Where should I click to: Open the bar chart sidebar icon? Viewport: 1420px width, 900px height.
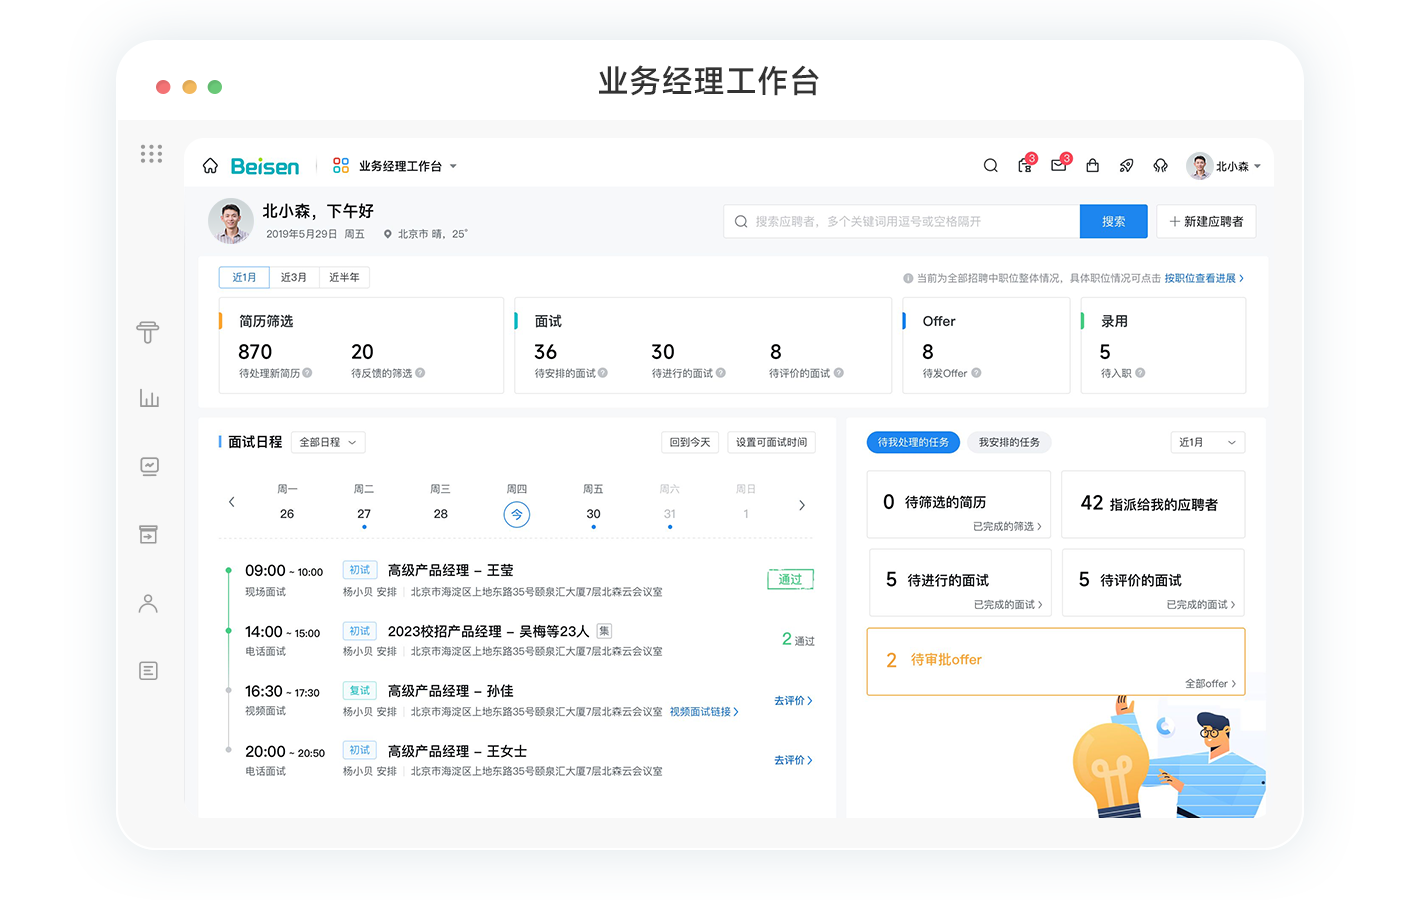click(149, 398)
